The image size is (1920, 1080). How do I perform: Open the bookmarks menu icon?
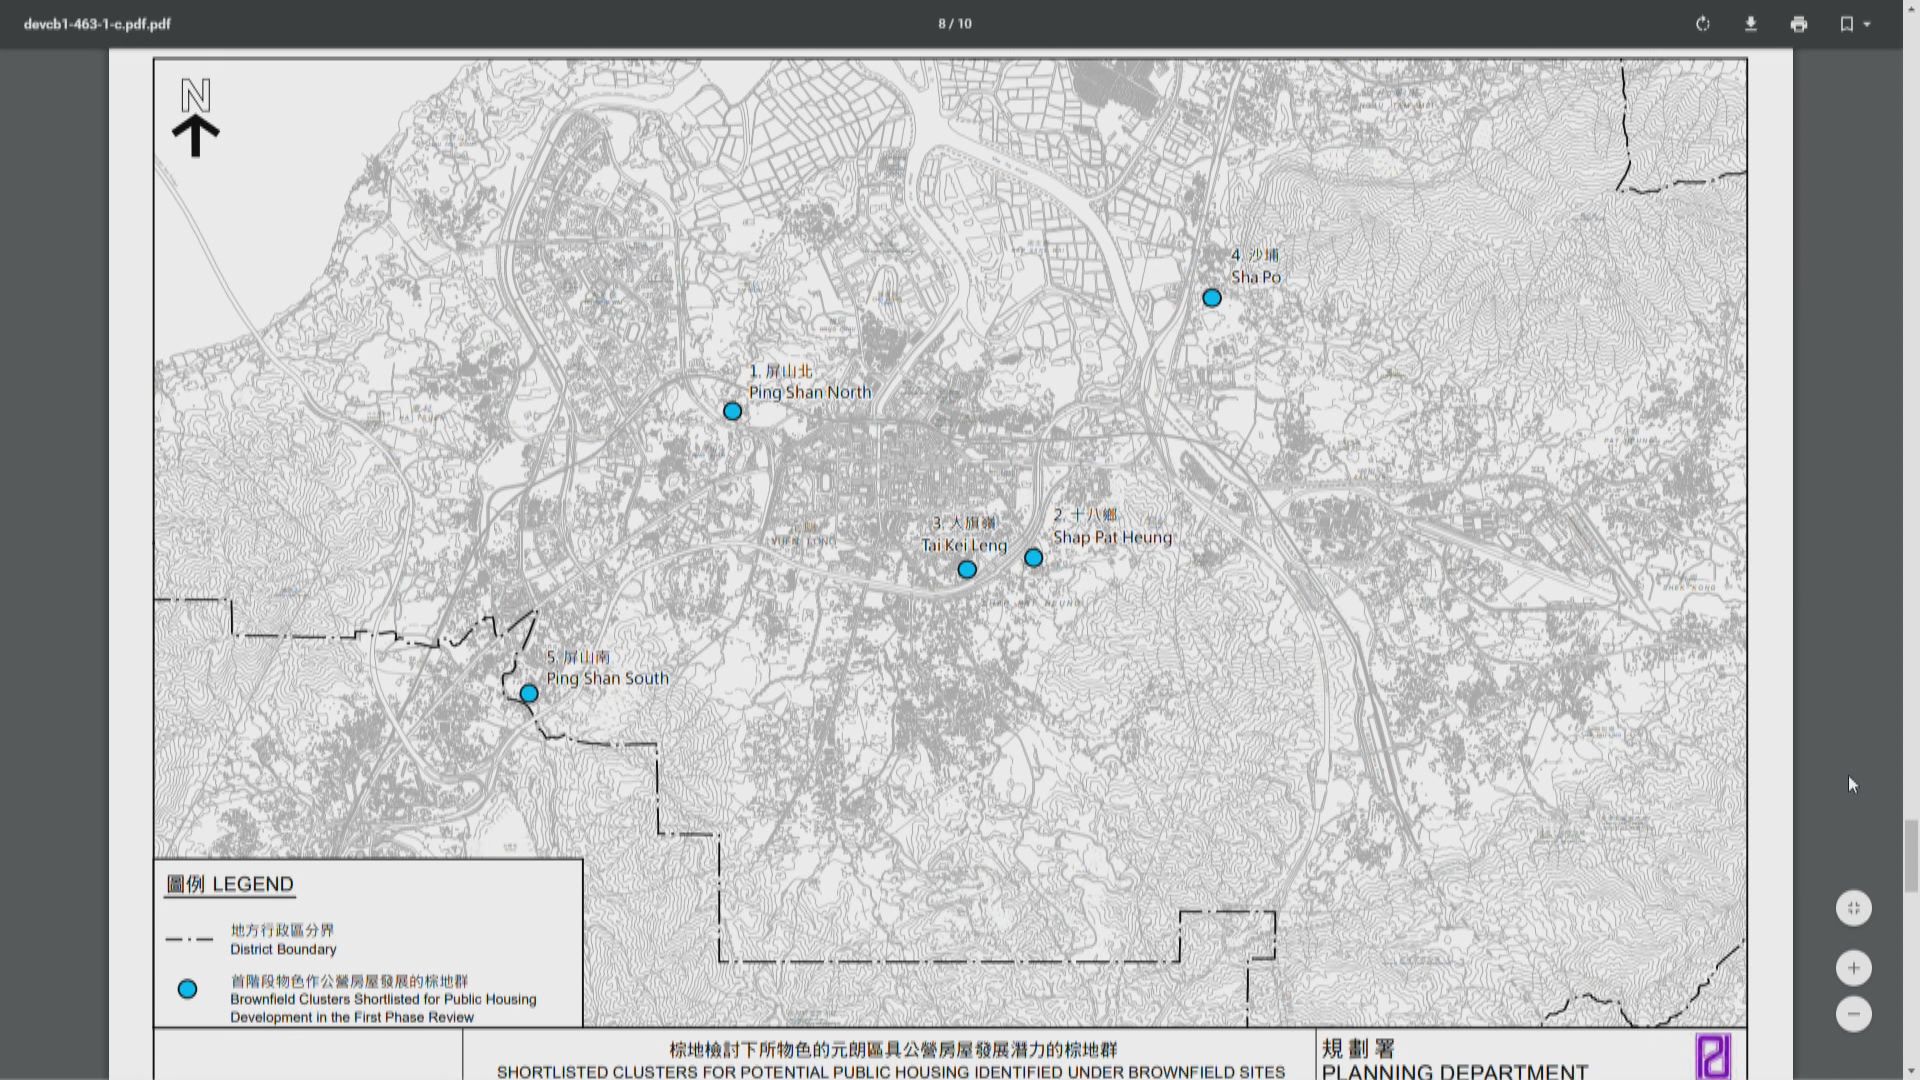(x=1846, y=24)
